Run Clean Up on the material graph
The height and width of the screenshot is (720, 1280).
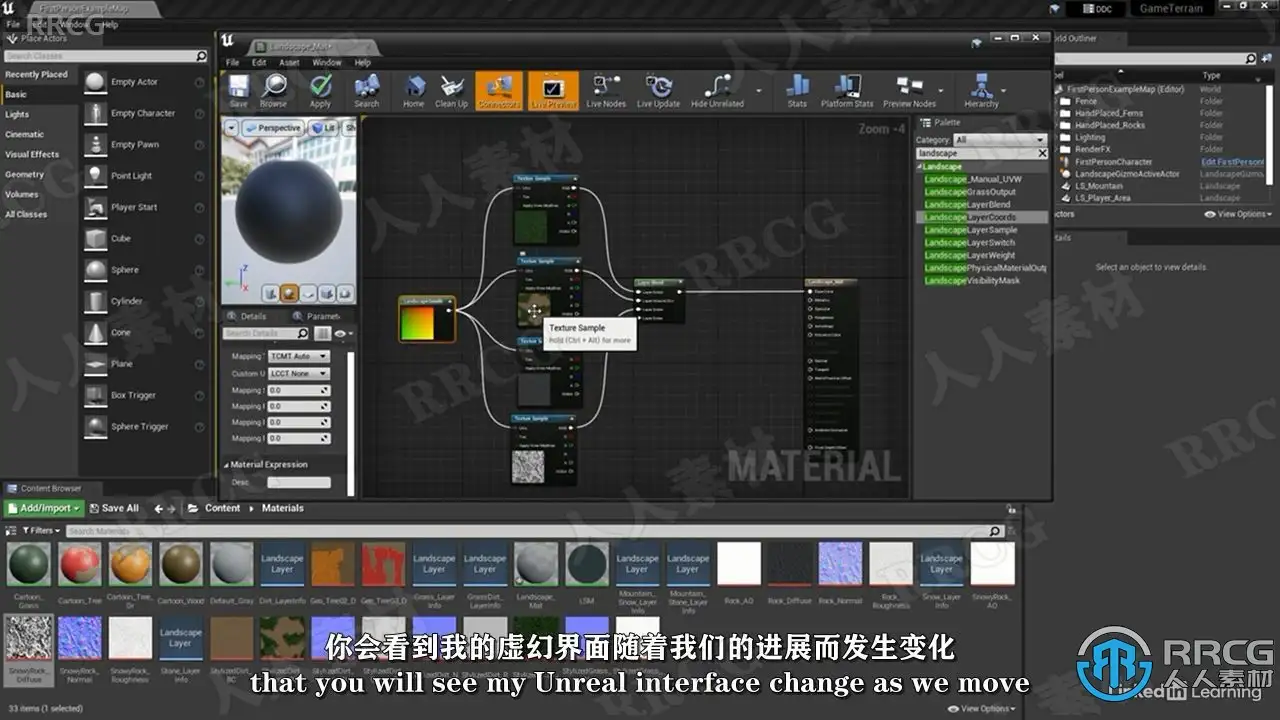(451, 90)
